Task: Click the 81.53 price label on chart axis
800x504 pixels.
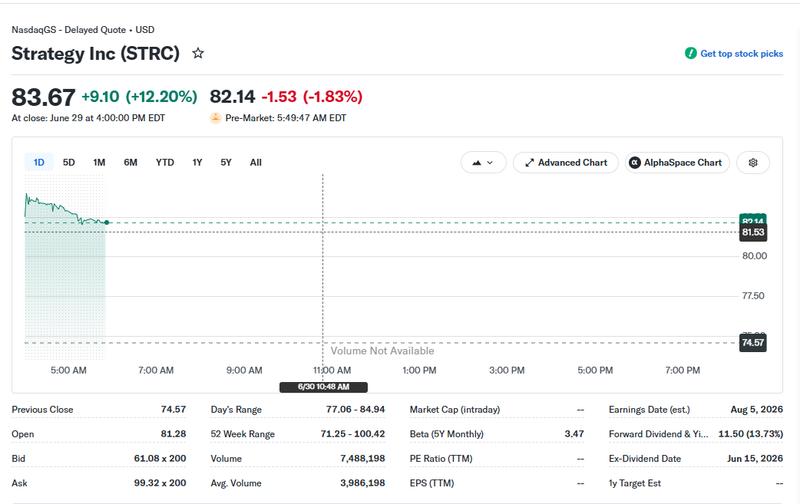Action: point(753,233)
